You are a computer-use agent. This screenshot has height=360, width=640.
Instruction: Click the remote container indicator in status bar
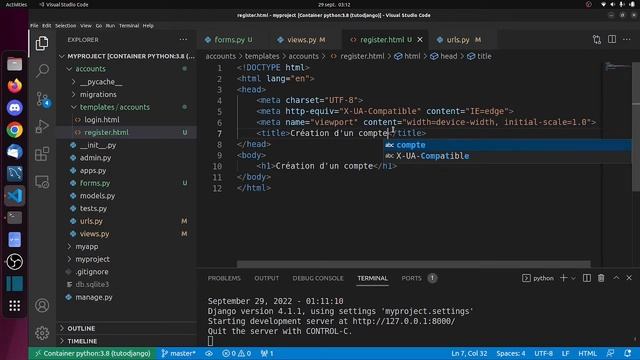point(93,353)
